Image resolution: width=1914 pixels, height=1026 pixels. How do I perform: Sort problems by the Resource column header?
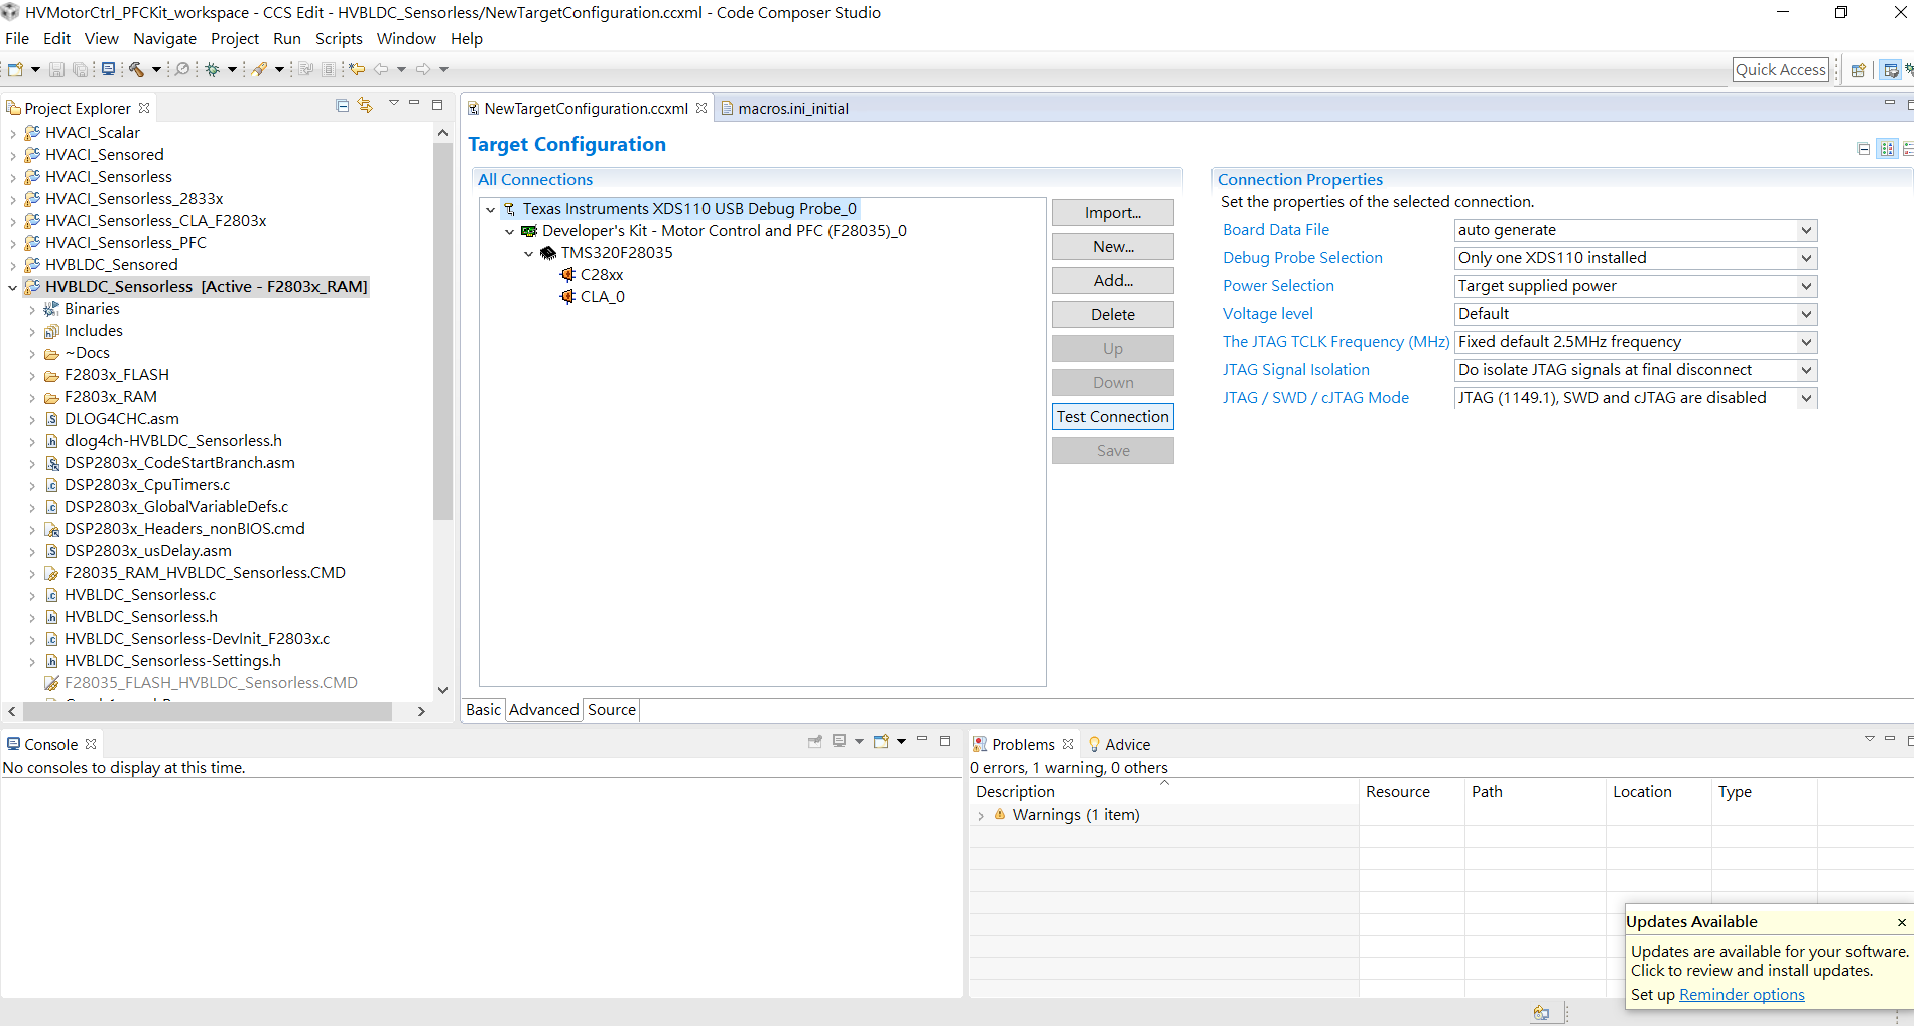pyautogui.click(x=1397, y=792)
